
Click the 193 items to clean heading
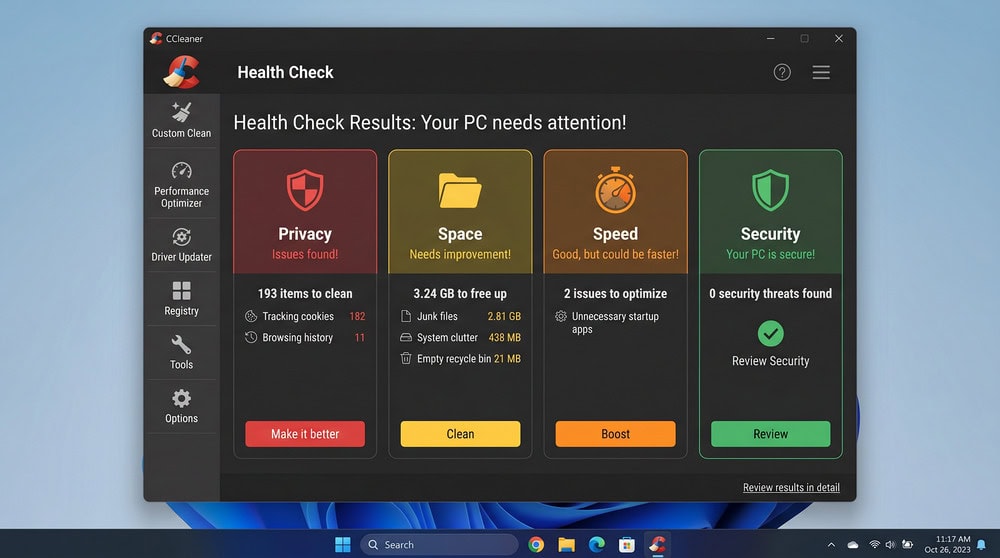(x=305, y=293)
